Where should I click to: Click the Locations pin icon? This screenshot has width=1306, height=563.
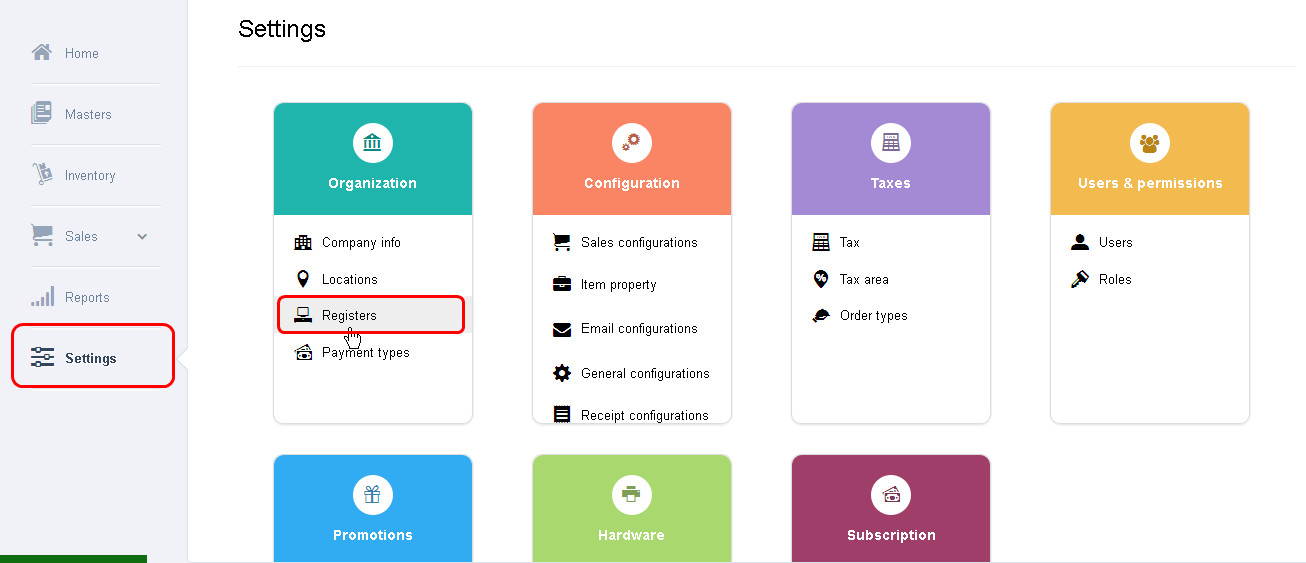click(x=303, y=279)
